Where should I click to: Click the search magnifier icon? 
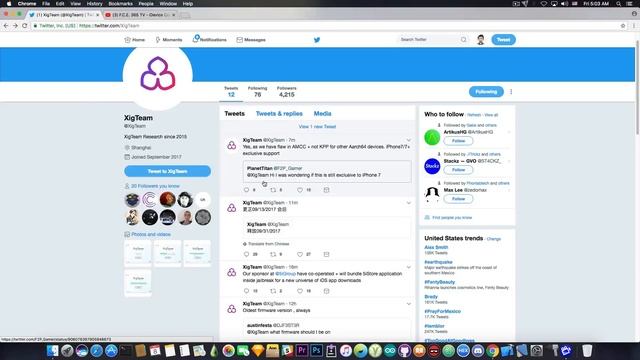click(464, 40)
